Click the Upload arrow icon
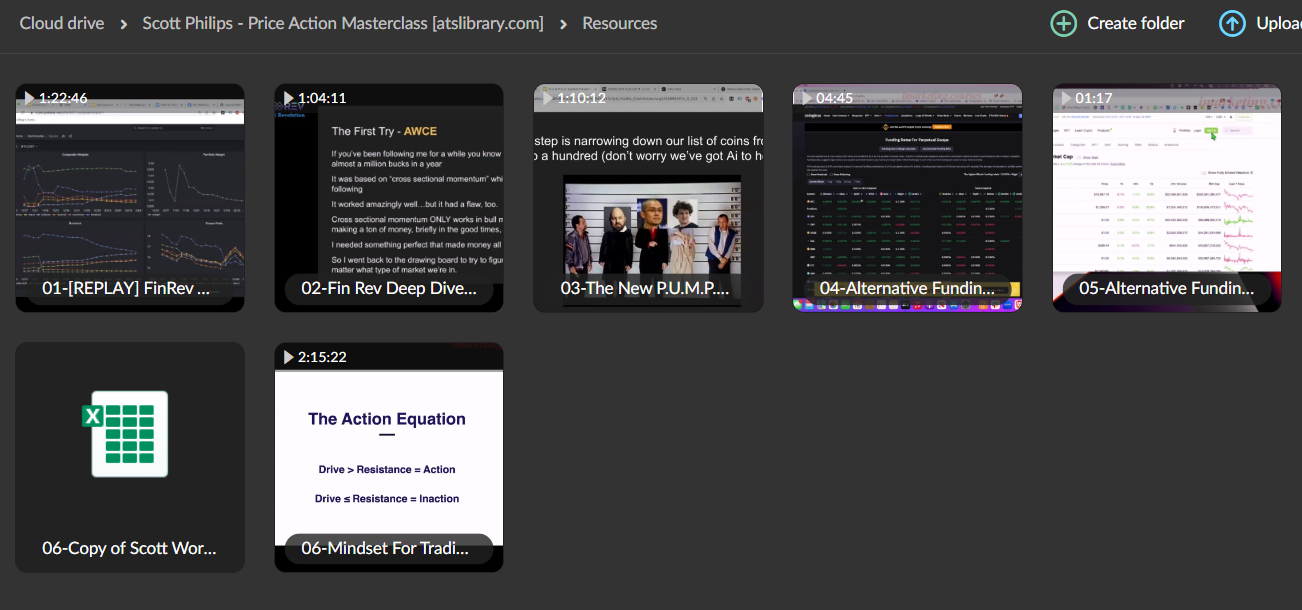The height and width of the screenshot is (610, 1302). (x=1232, y=23)
